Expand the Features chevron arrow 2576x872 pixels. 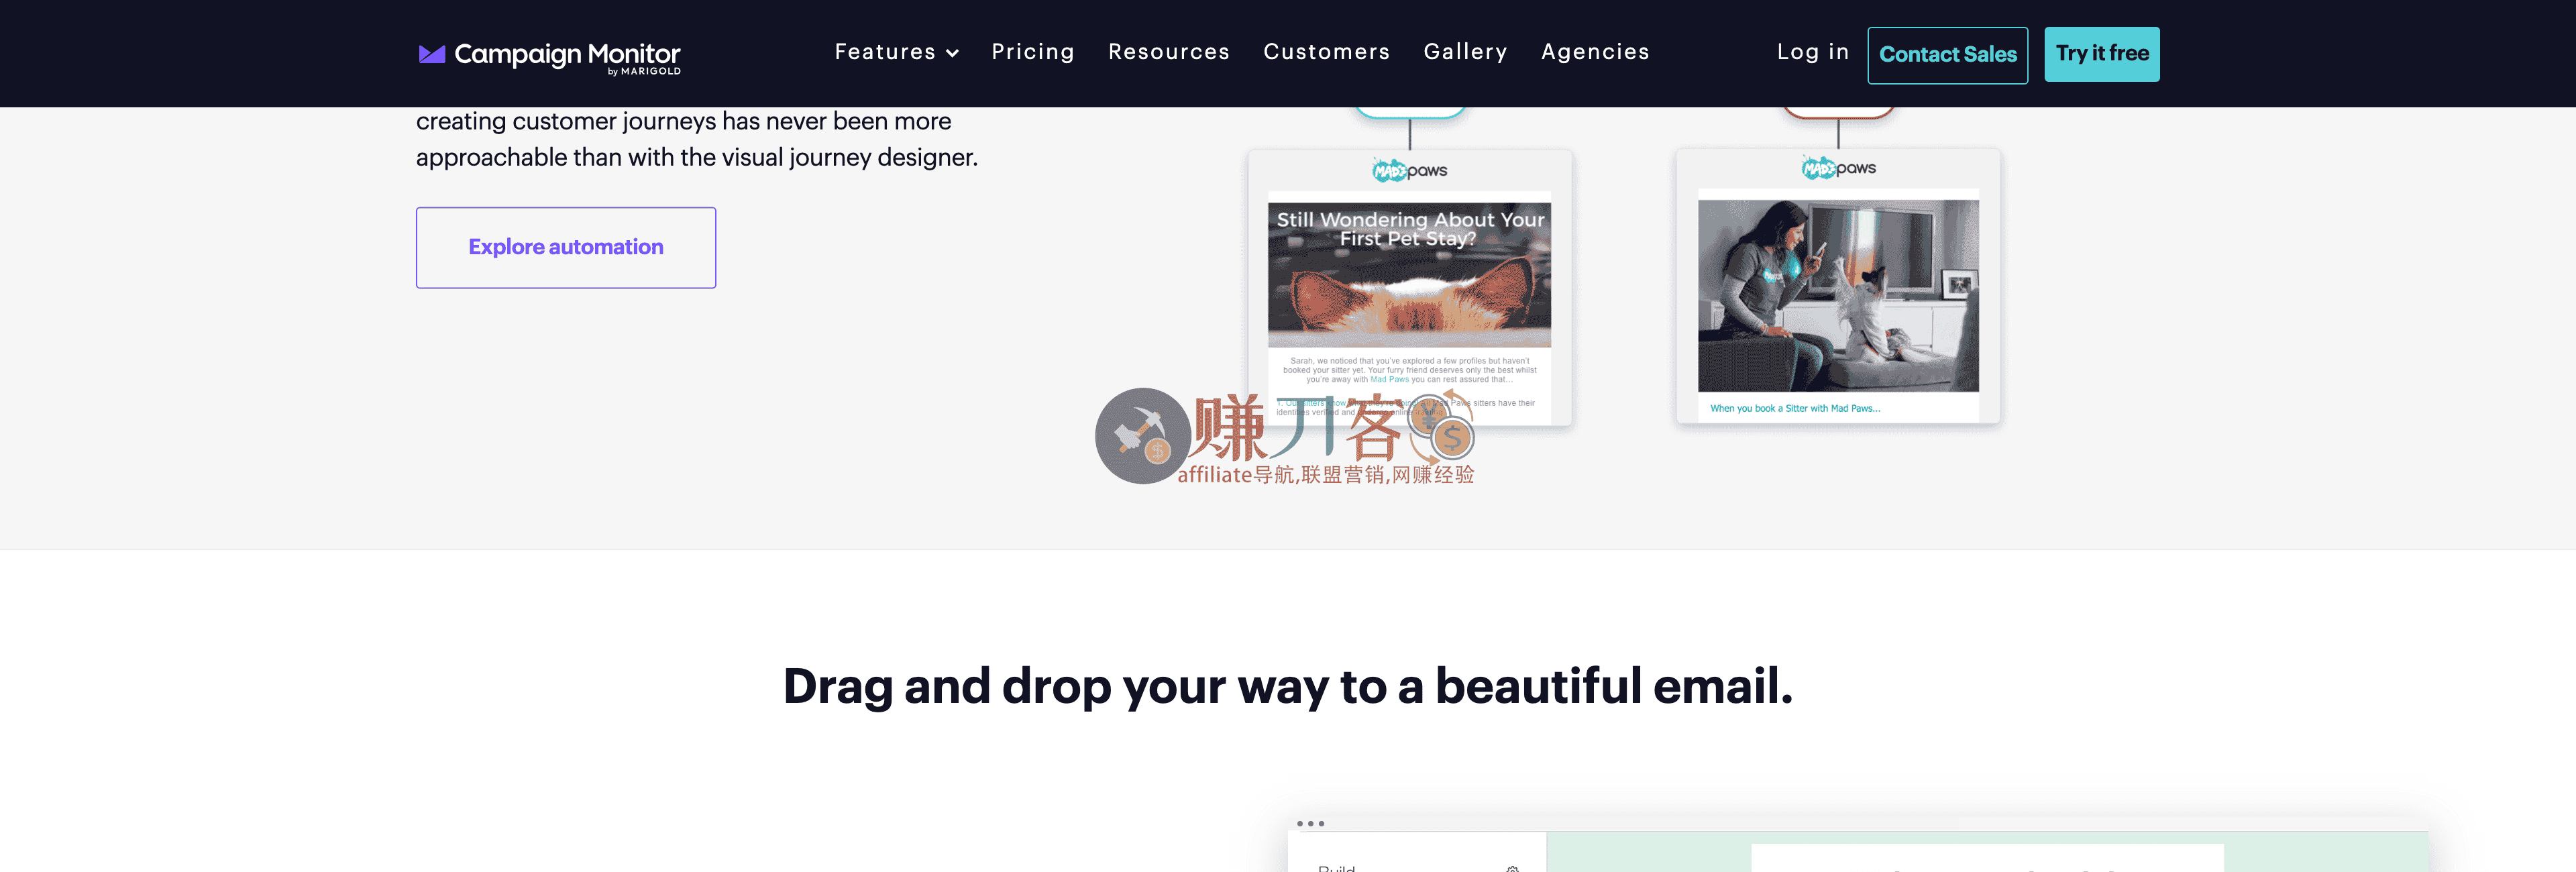tap(952, 53)
